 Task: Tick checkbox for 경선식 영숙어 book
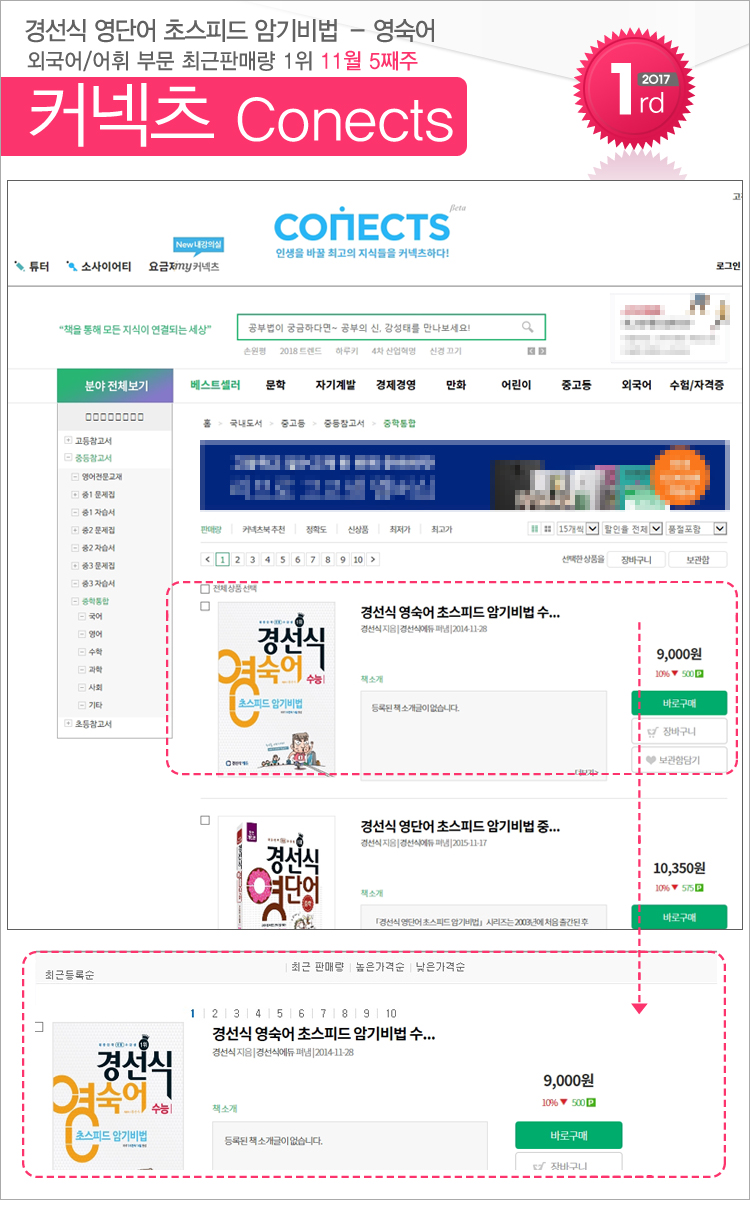point(205,607)
